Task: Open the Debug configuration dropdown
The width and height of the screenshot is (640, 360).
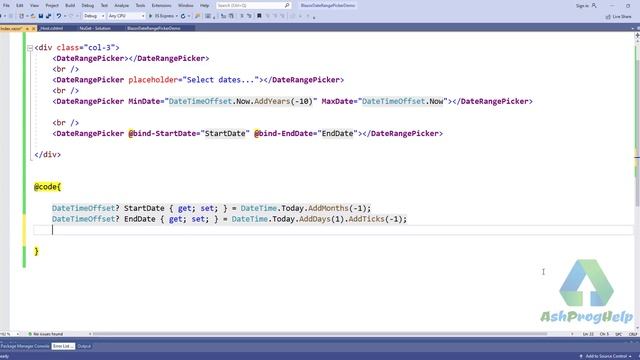Action: pos(94,16)
